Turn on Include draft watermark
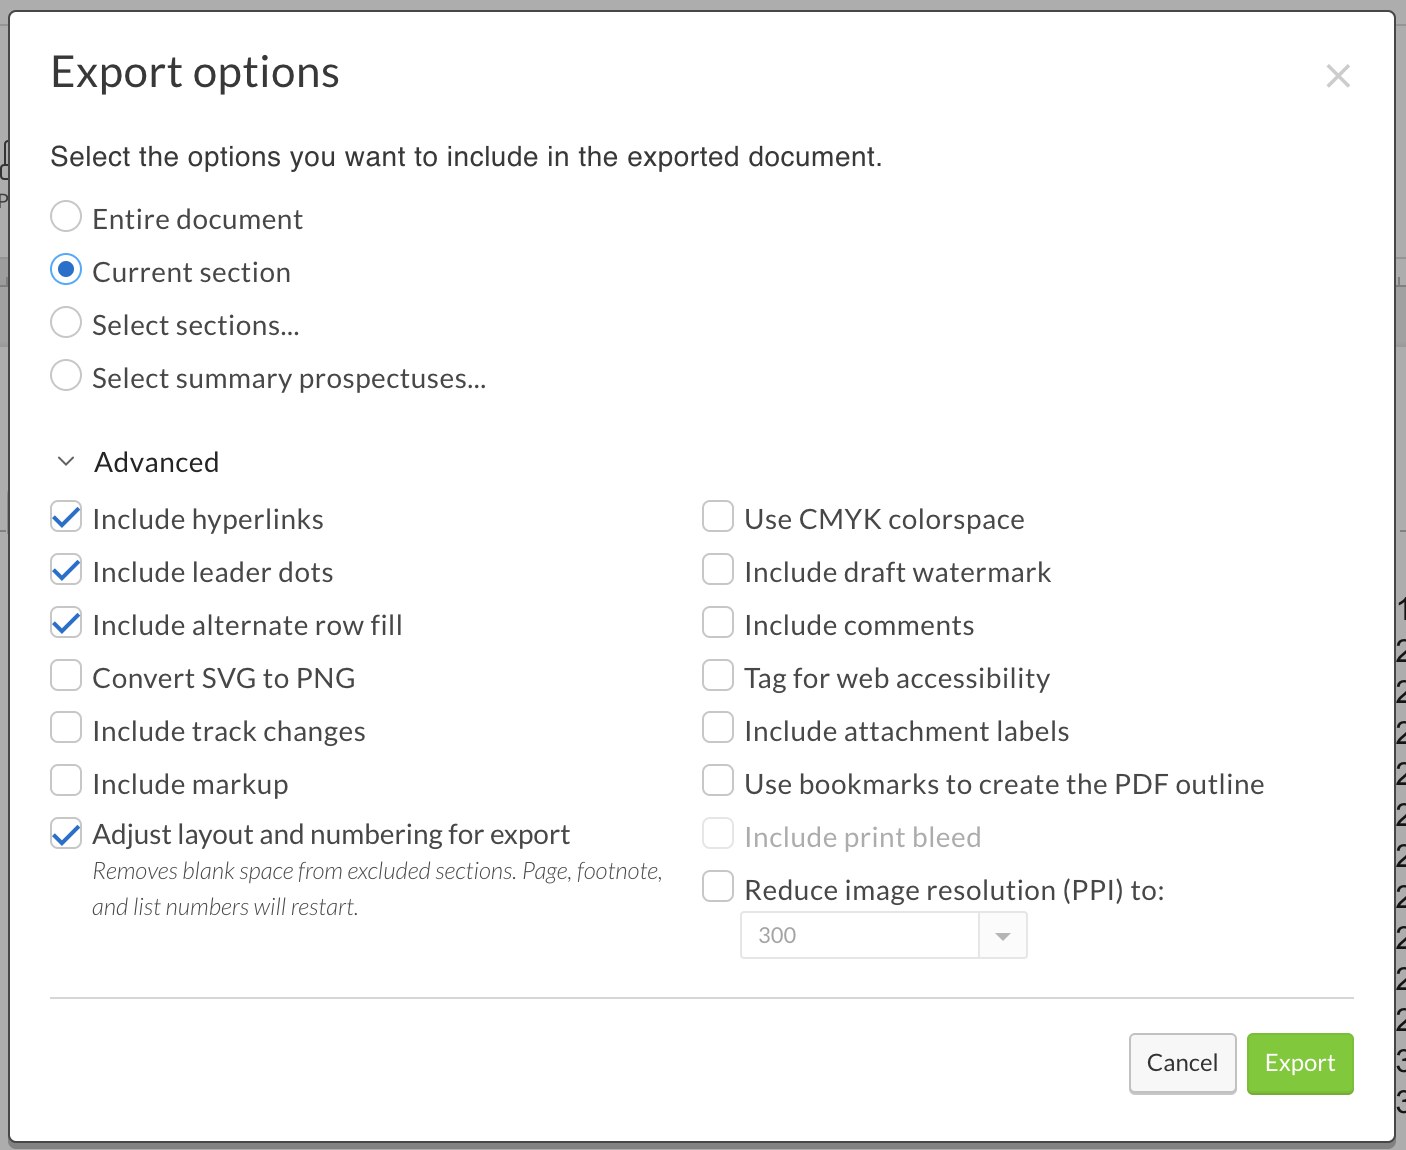The width and height of the screenshot is (1406, 1150). 718,570
